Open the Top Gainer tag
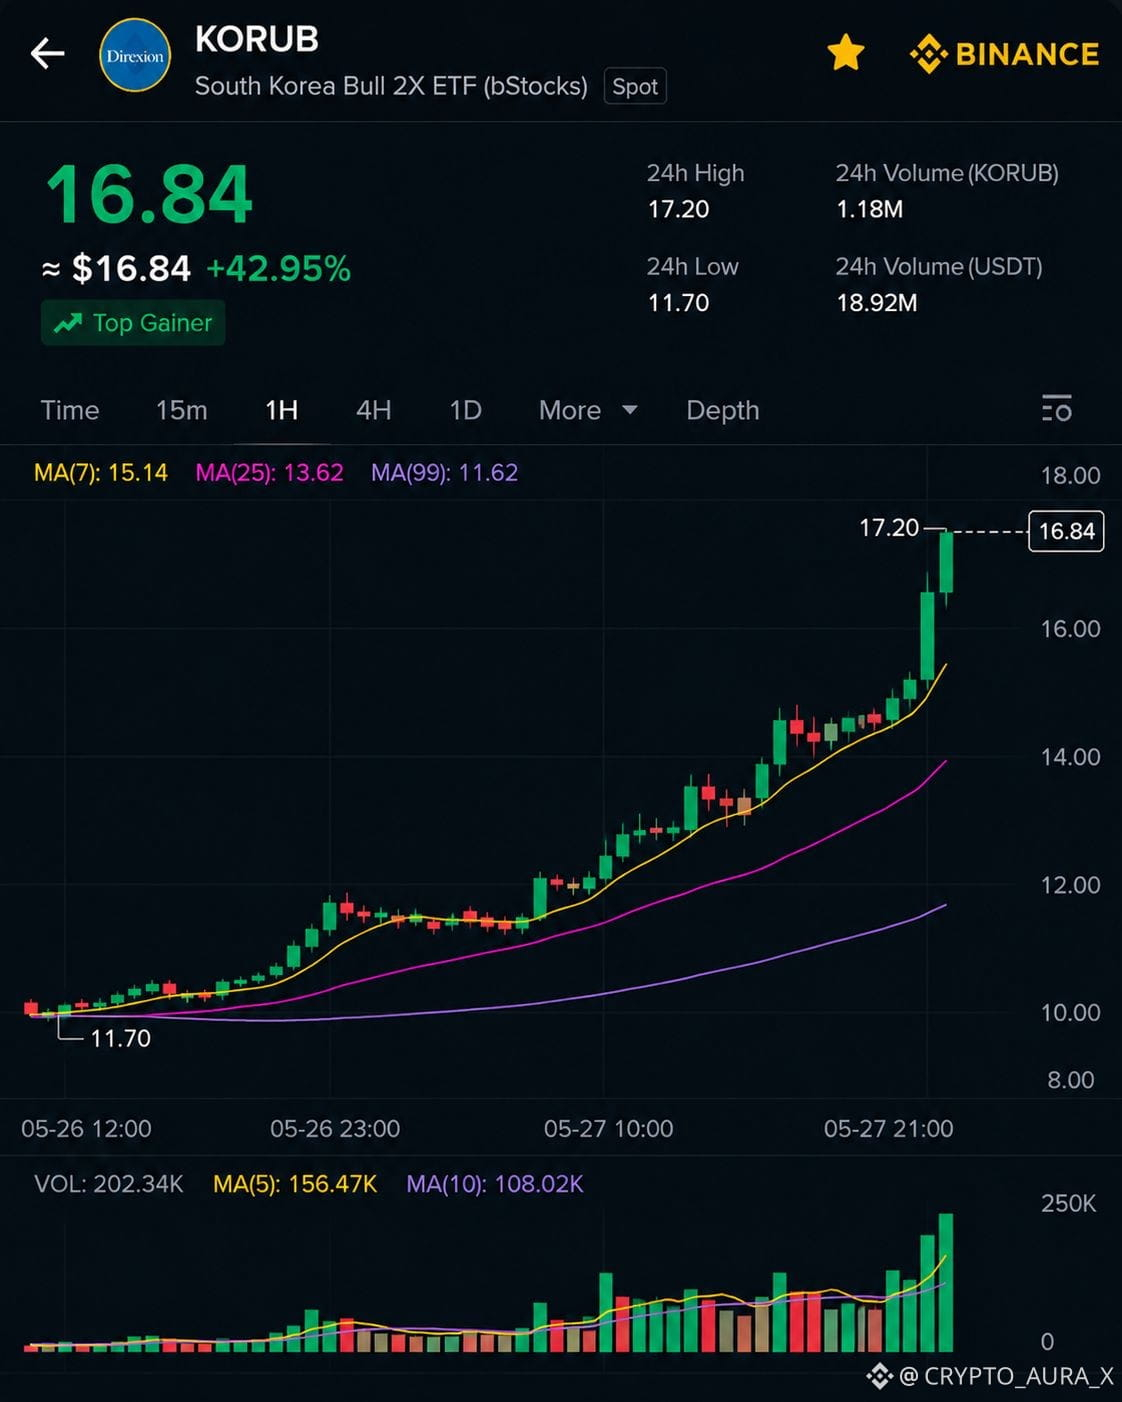 tap(133, 323)
